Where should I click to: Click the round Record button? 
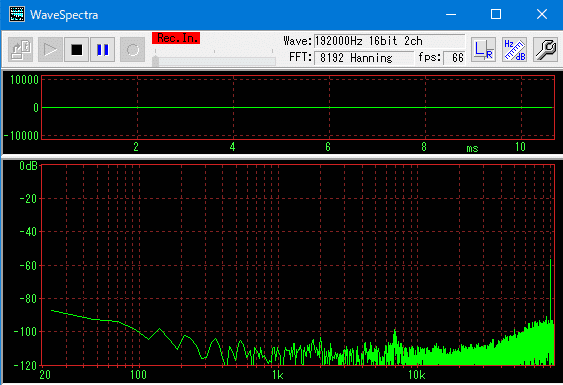point(132,50)
